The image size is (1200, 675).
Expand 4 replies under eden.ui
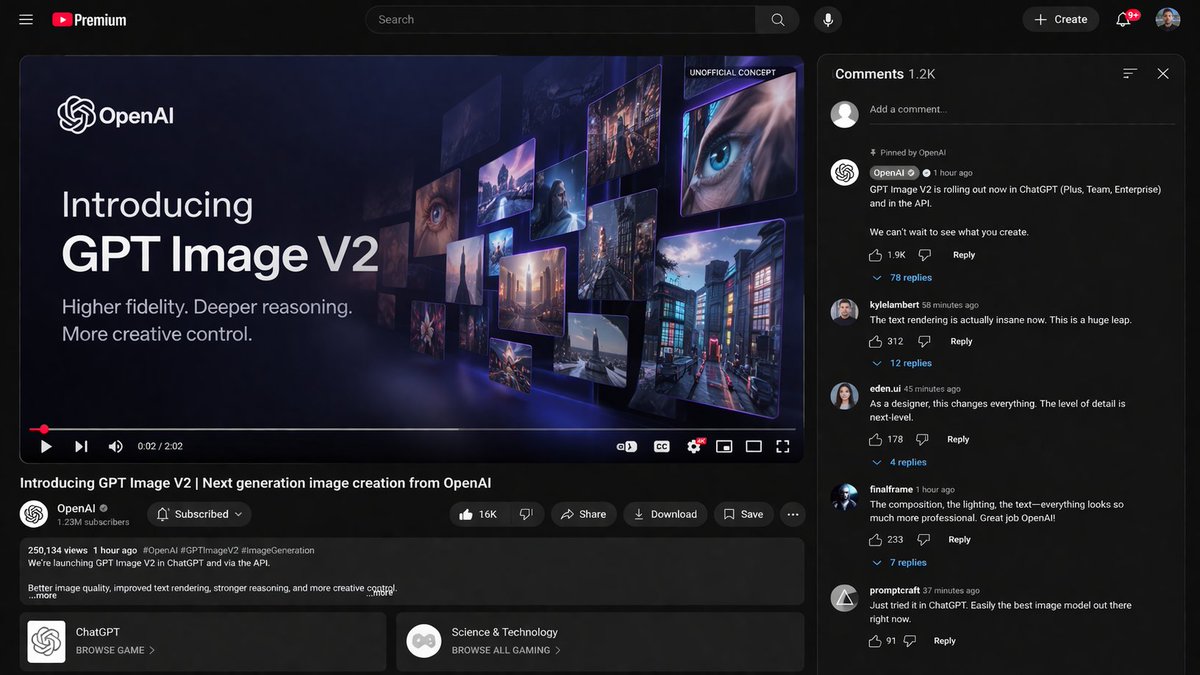click(900, 462)
